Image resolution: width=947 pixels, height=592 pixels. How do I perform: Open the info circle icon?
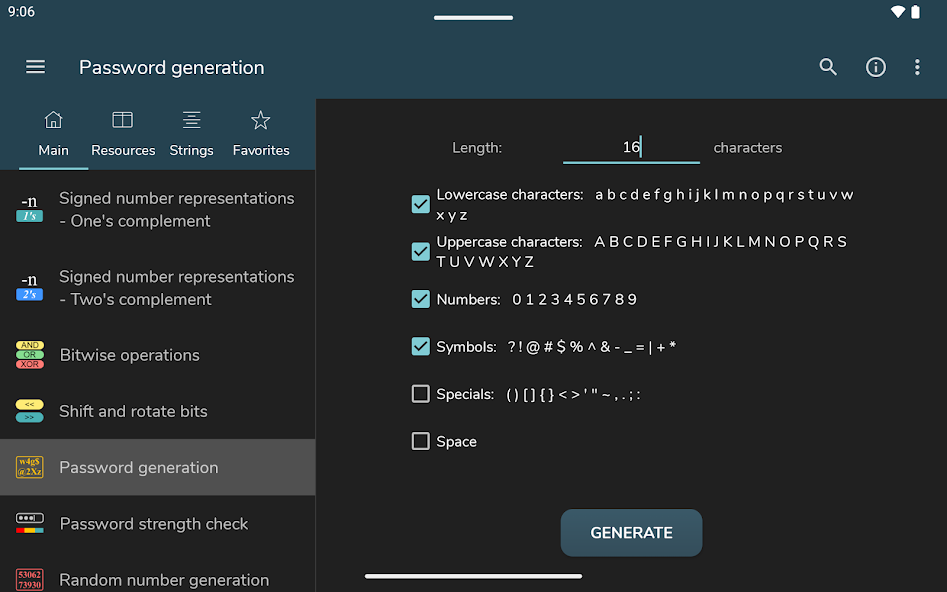[x=876, y=67]
